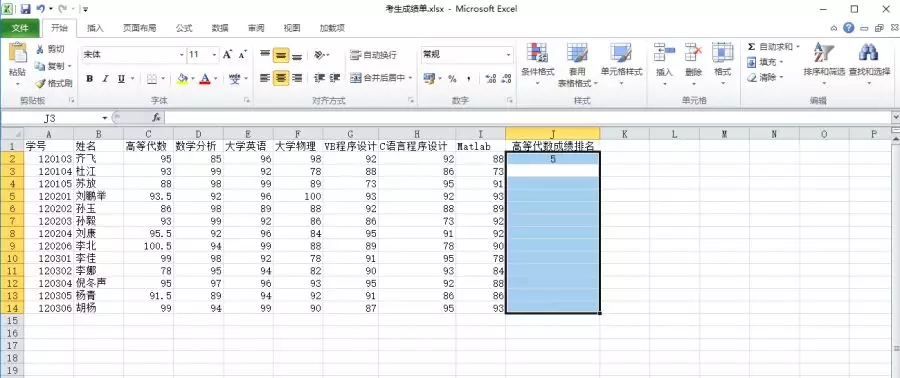Decrease font size with small A icon
Image resolution: width=900 pixels, height=378 pixels.
[242, 54]
